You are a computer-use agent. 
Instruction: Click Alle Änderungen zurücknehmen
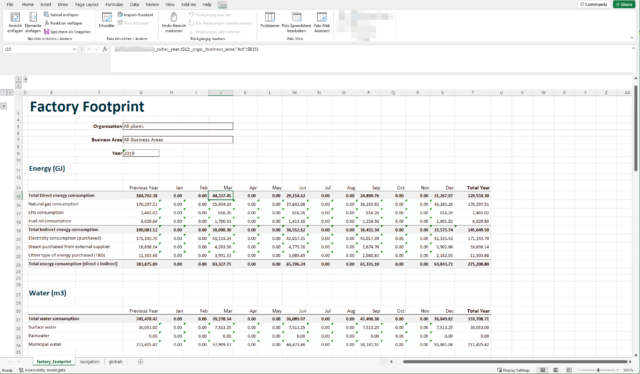pyautogui.click(x=220, y=23)
